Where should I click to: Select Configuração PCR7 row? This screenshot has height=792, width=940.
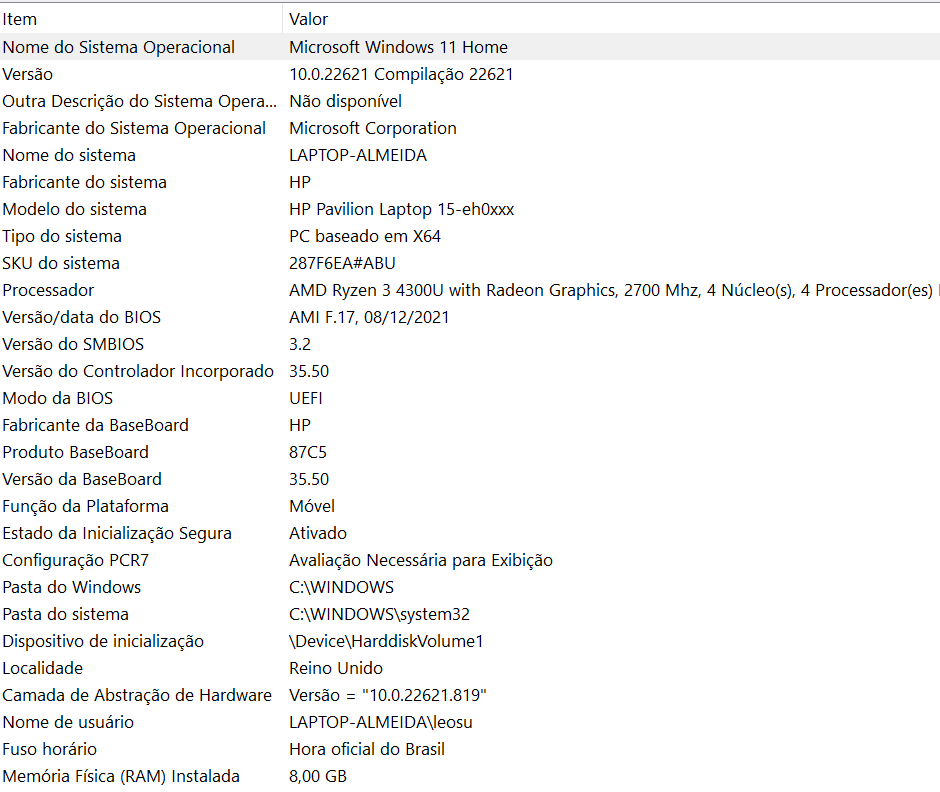(470, 559)
